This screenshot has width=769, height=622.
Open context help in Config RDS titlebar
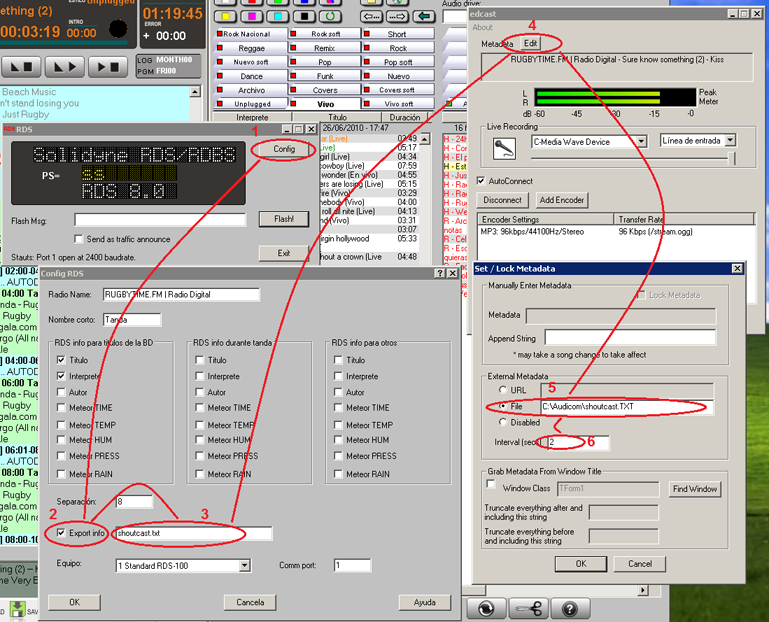pyautogui.click(x=440, y=273)
